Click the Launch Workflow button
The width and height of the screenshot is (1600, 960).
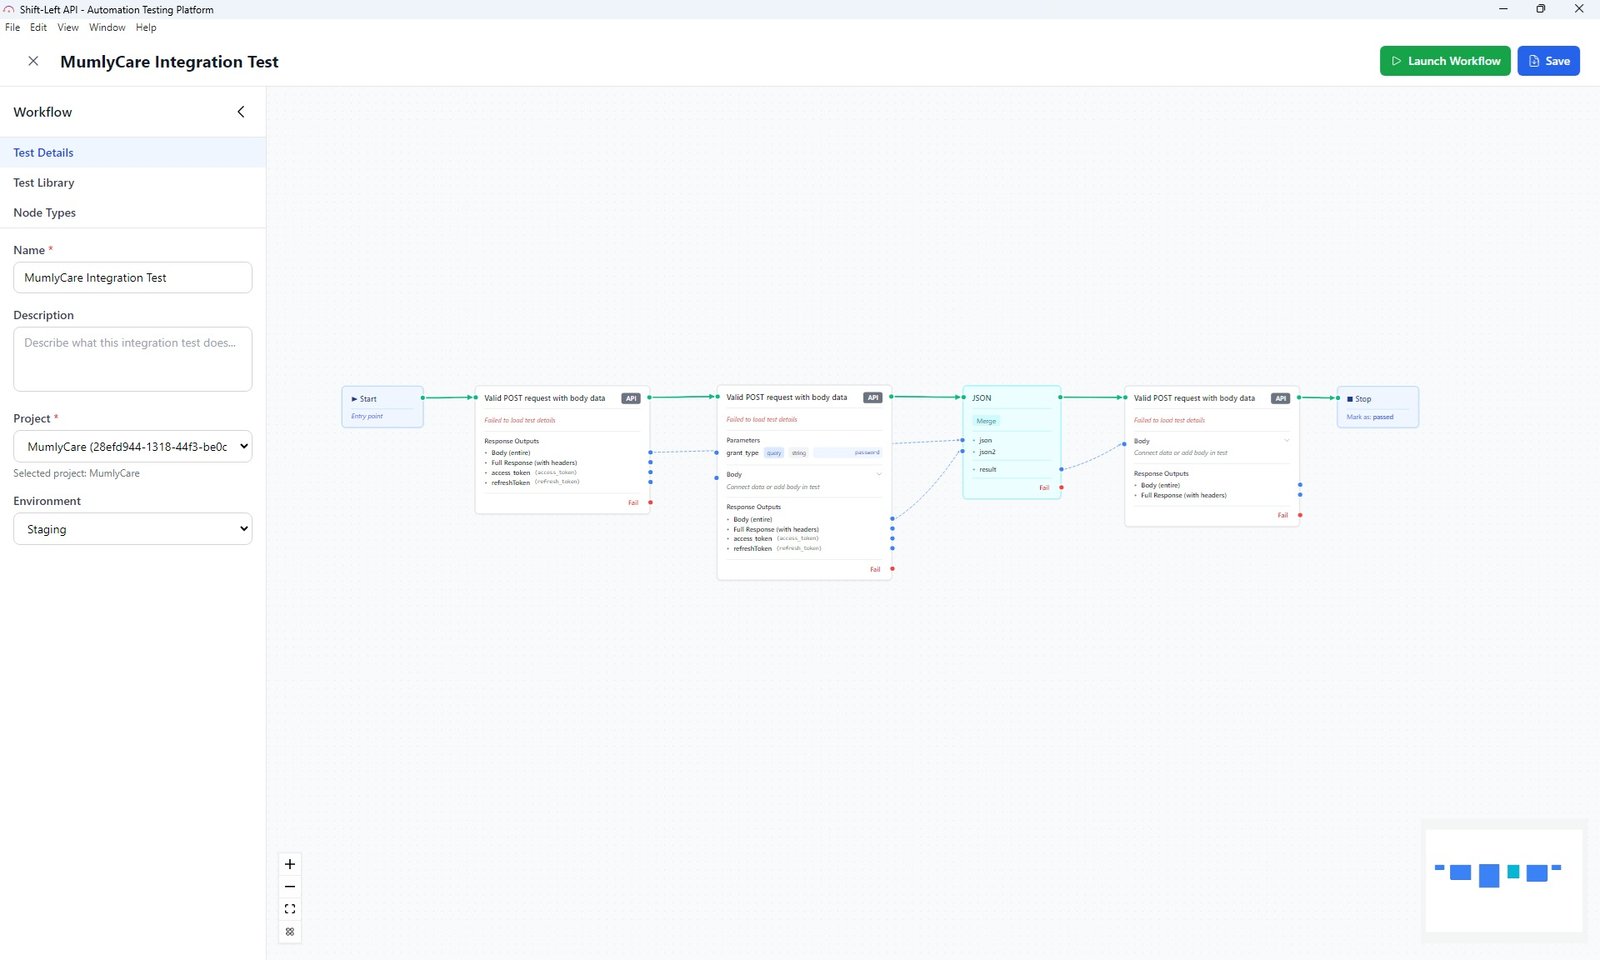pyautogui.click(x=1444, y=61)
